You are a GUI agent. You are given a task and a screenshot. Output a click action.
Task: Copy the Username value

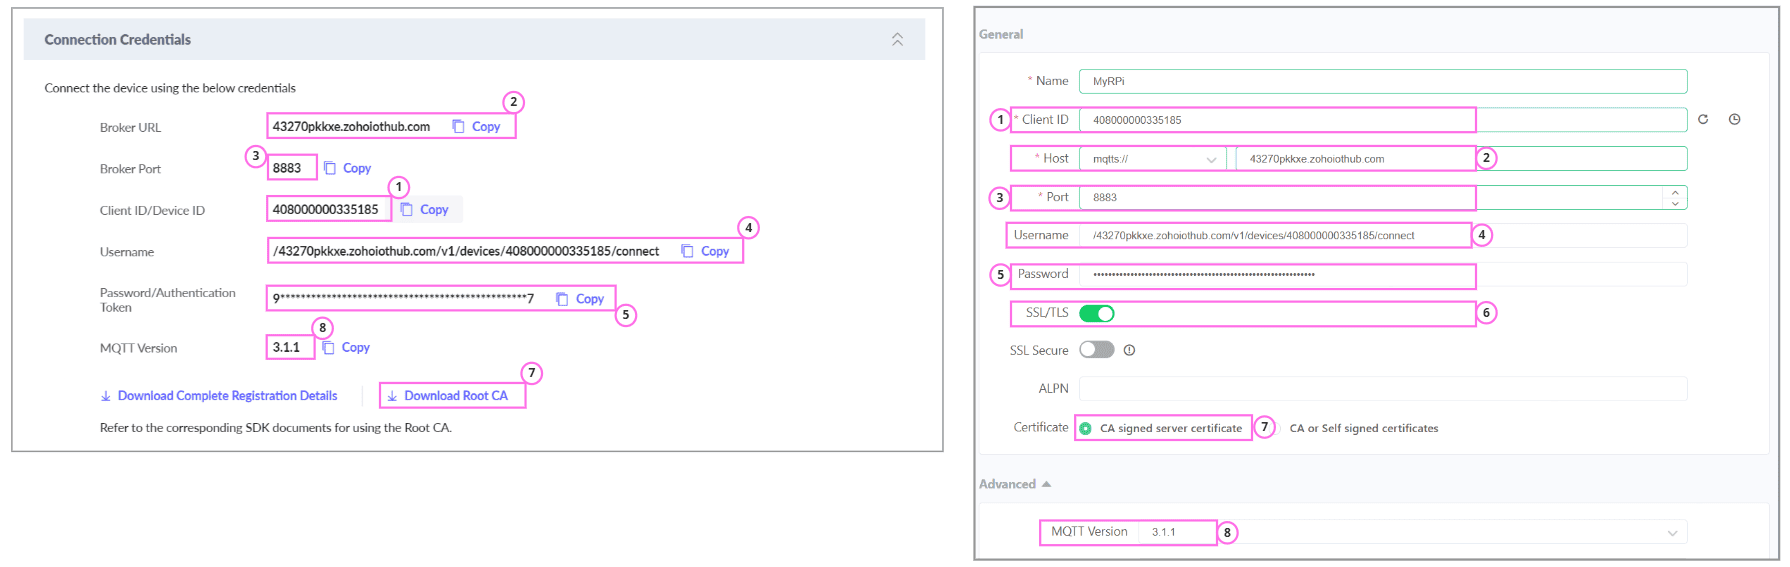[705, 251]
